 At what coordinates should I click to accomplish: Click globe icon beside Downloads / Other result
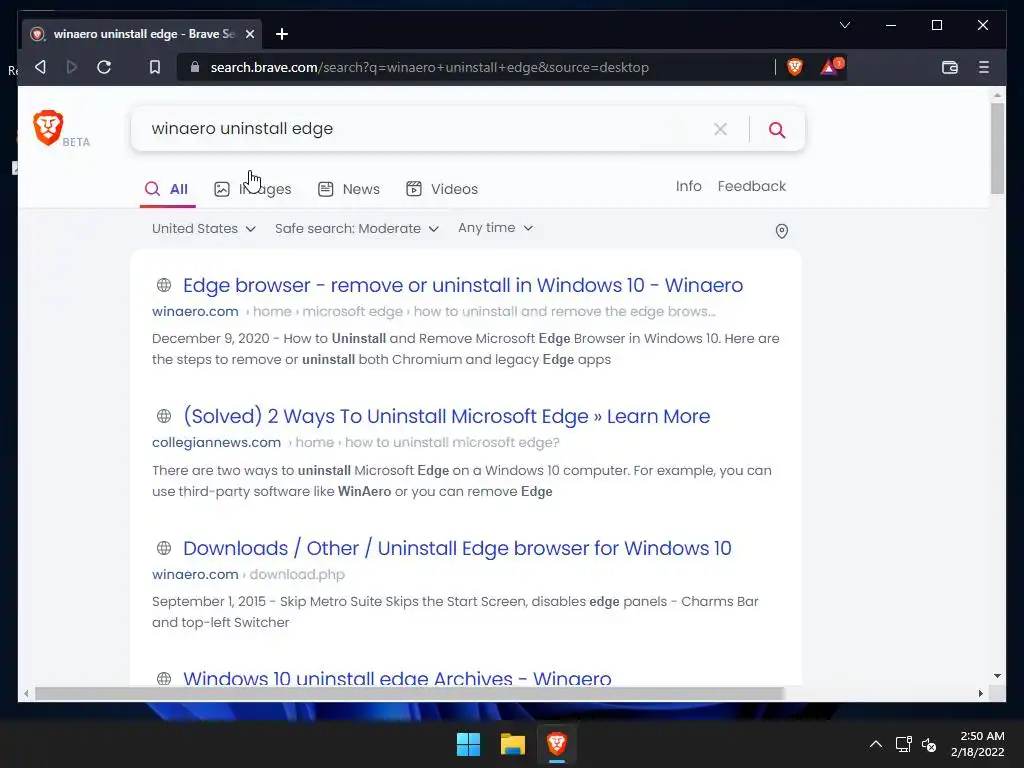point(164,548)
